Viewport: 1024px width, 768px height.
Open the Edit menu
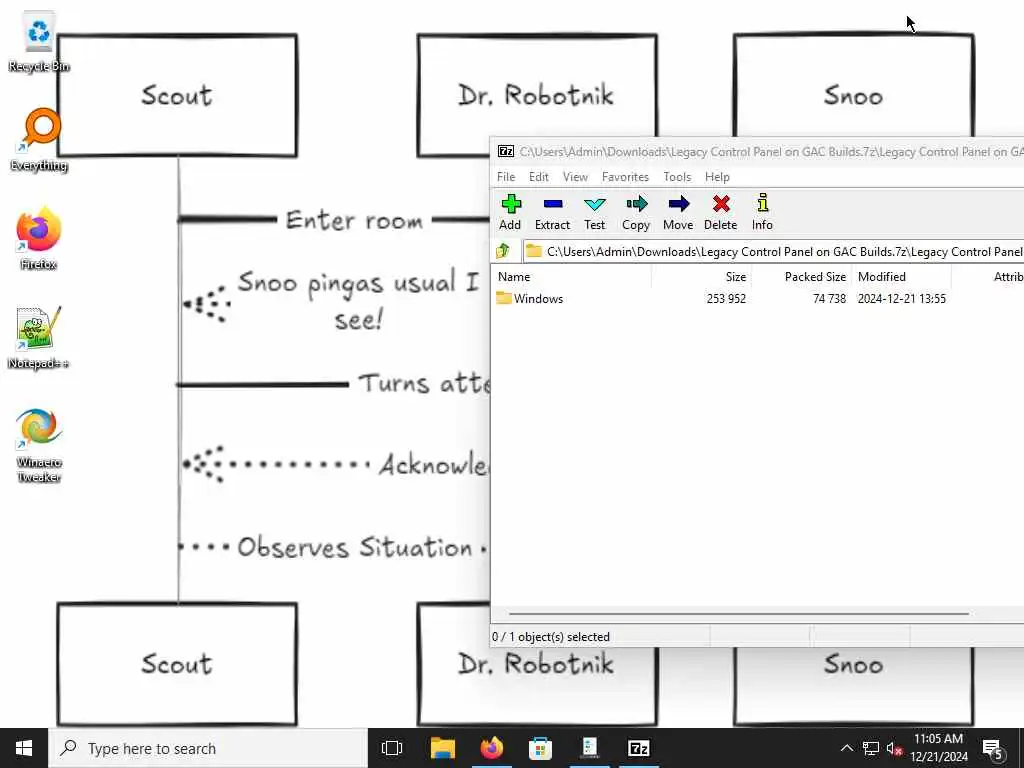[x=539, y=177]
